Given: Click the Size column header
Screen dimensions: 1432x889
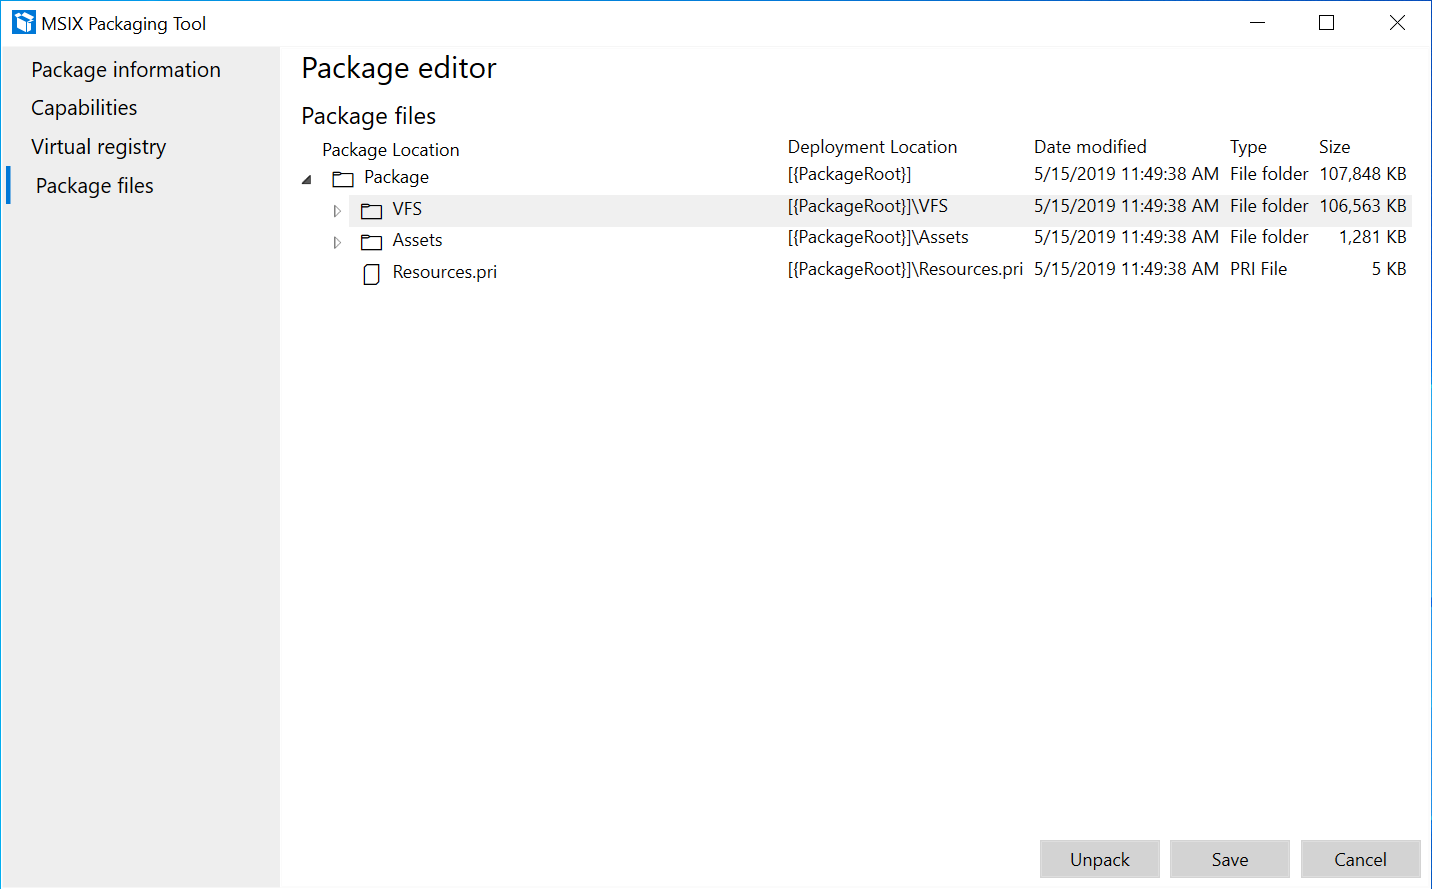Looking at the screenshot, I should 1334,147.
